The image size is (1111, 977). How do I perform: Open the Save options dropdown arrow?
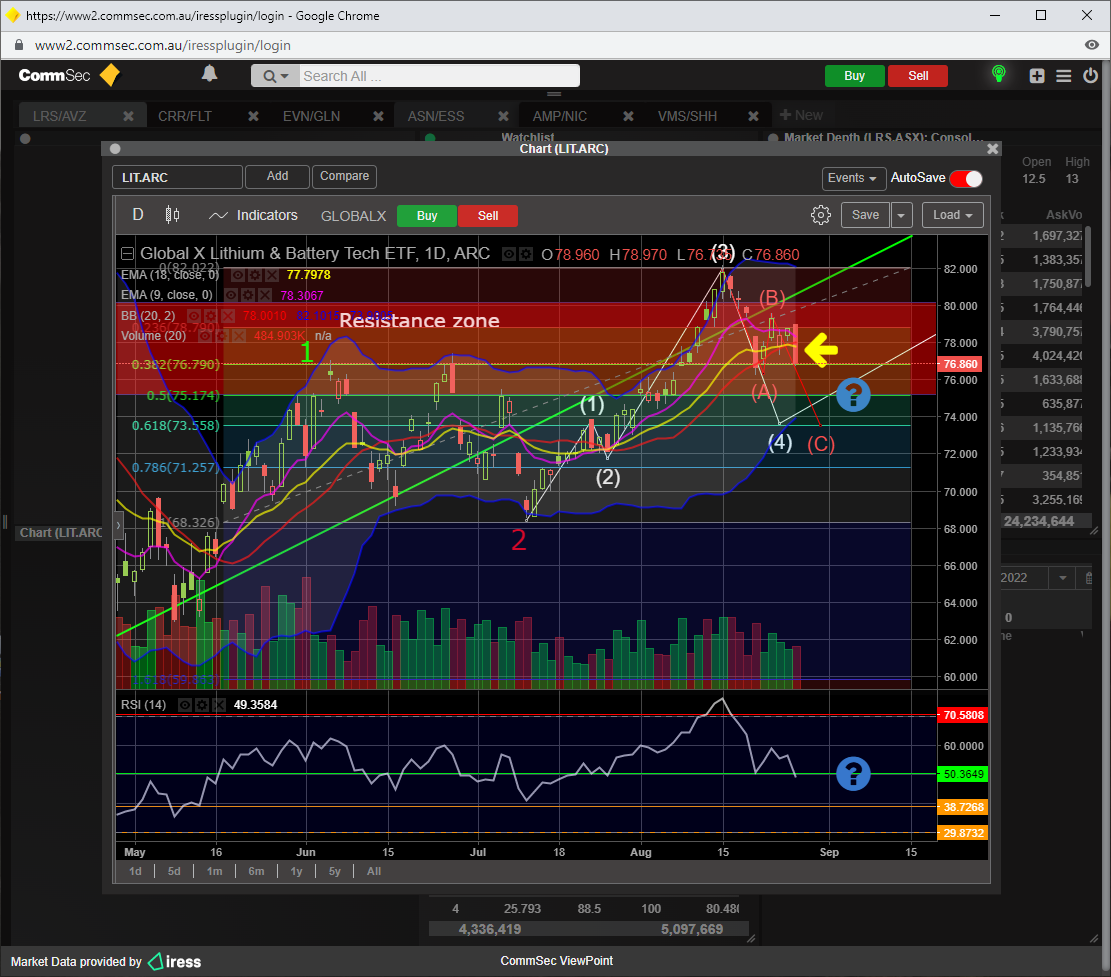901,215
